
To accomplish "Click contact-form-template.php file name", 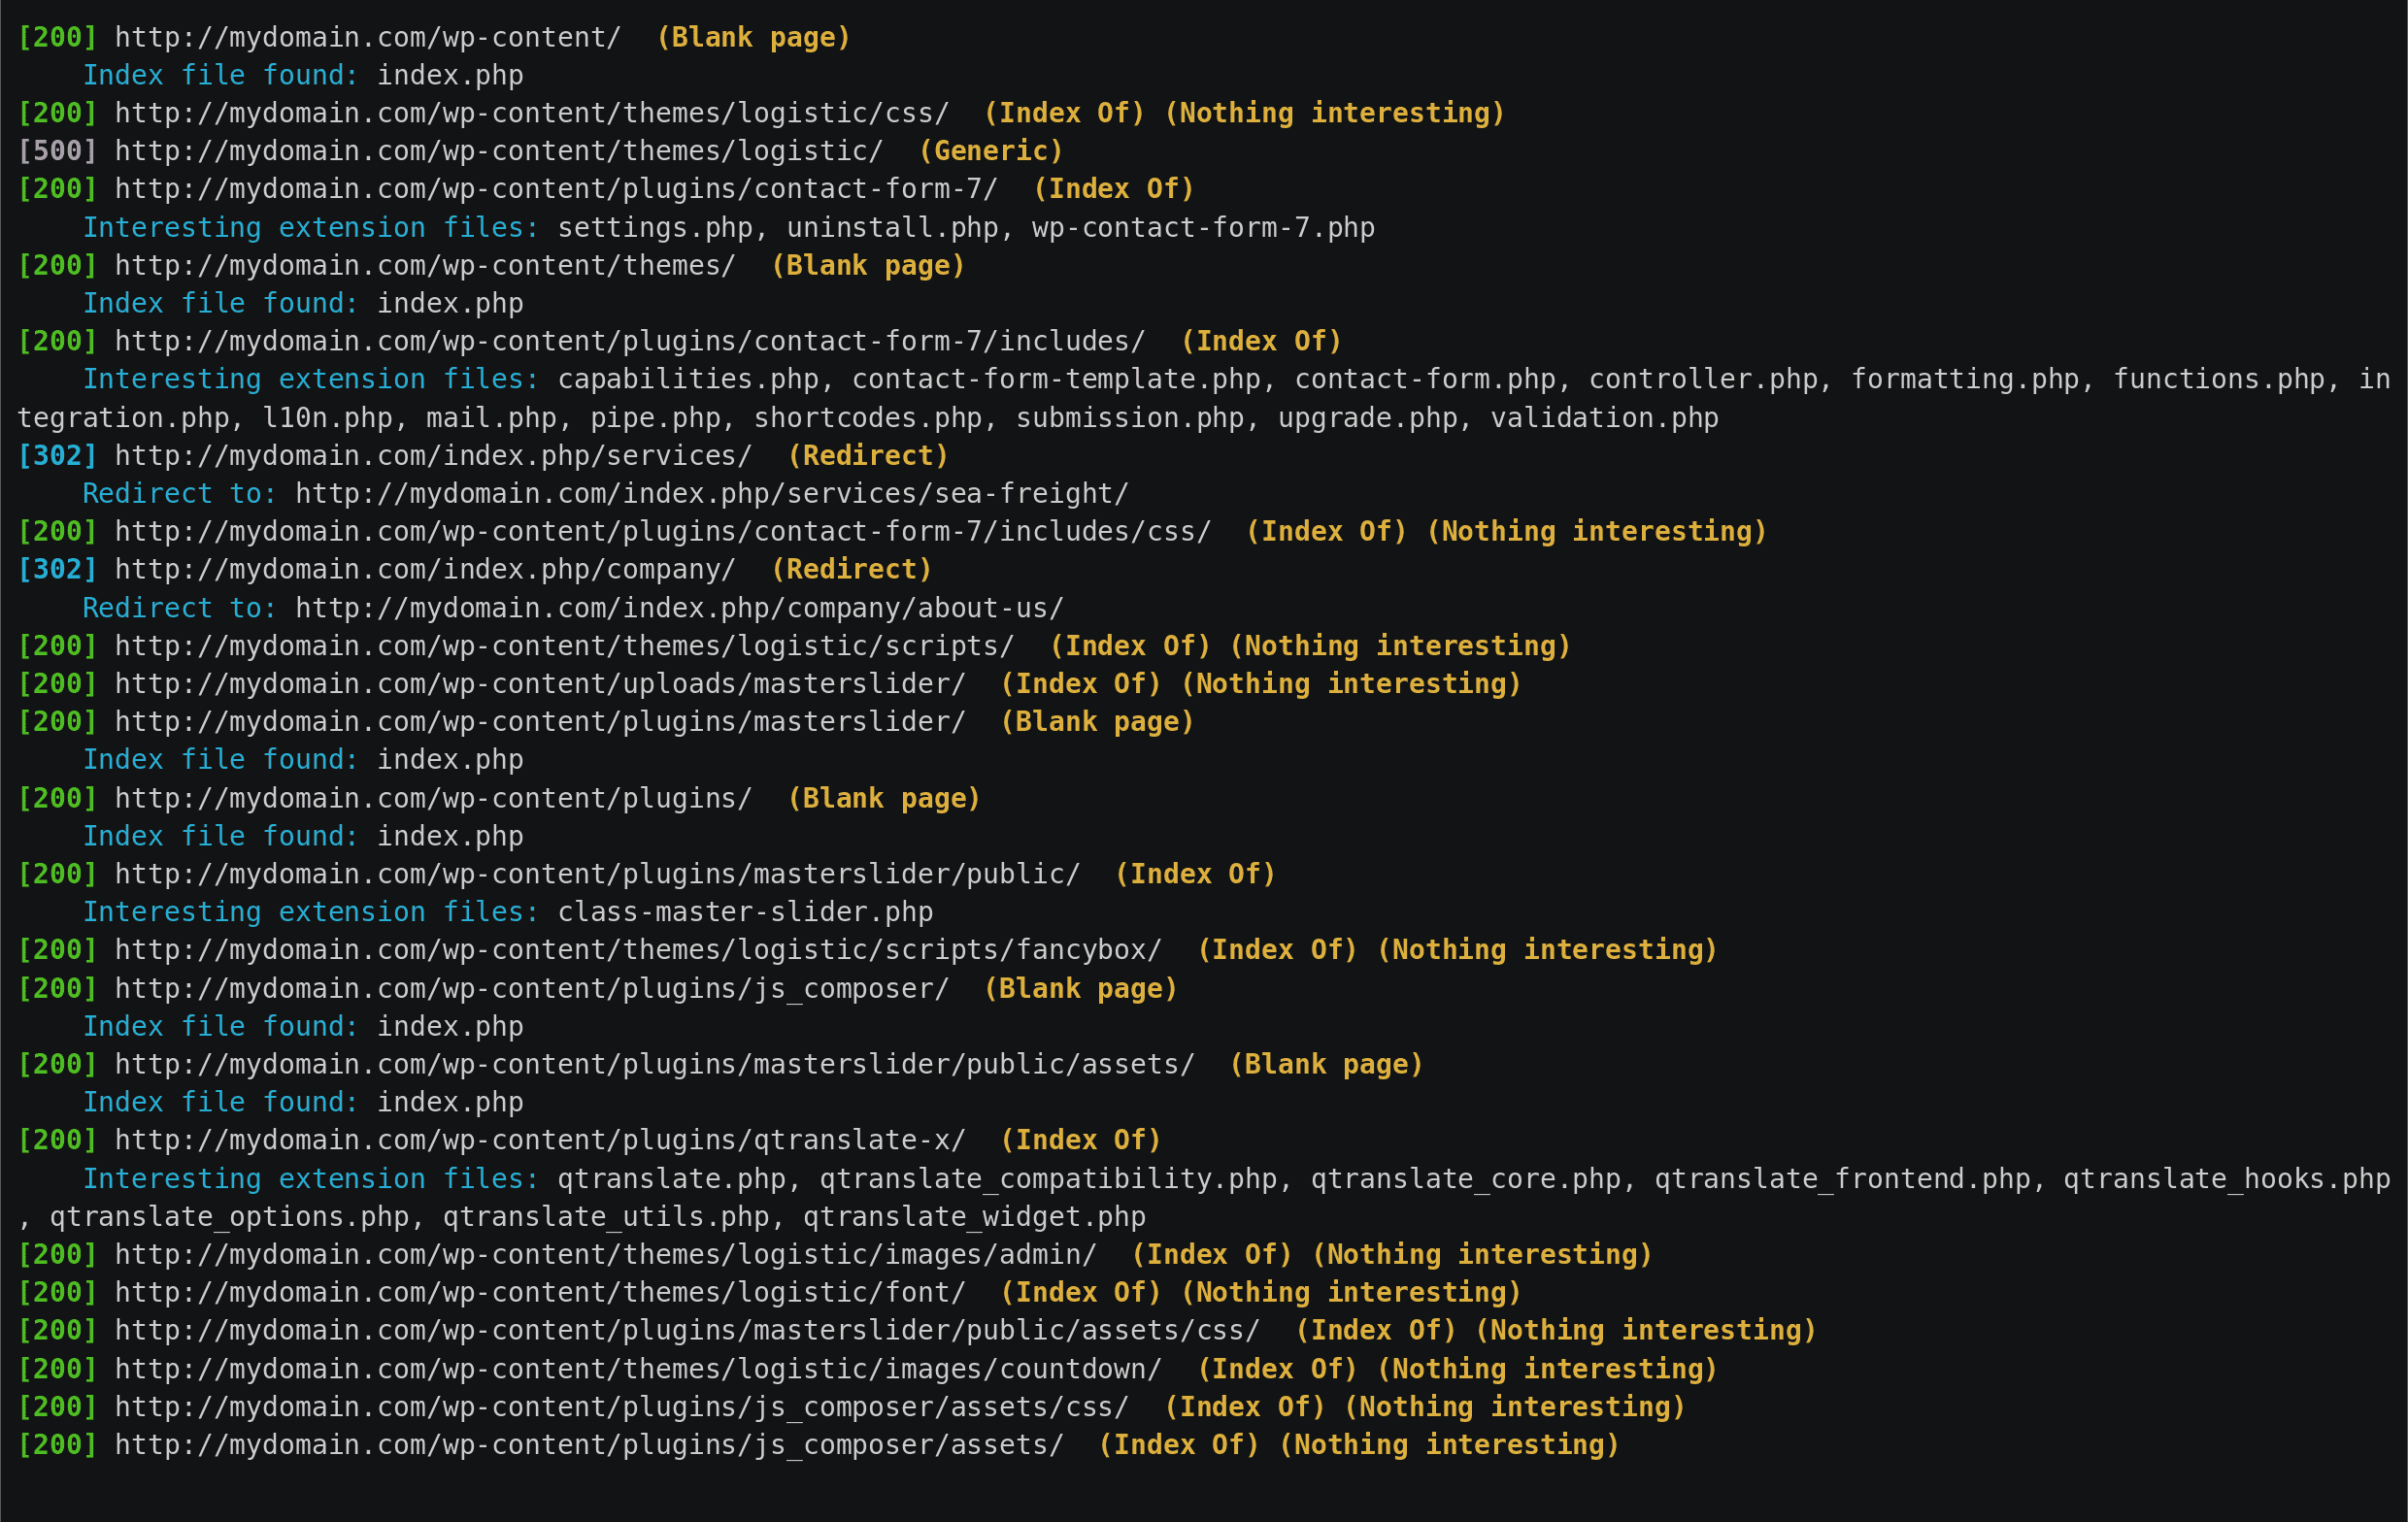I will coord(1057,380).
